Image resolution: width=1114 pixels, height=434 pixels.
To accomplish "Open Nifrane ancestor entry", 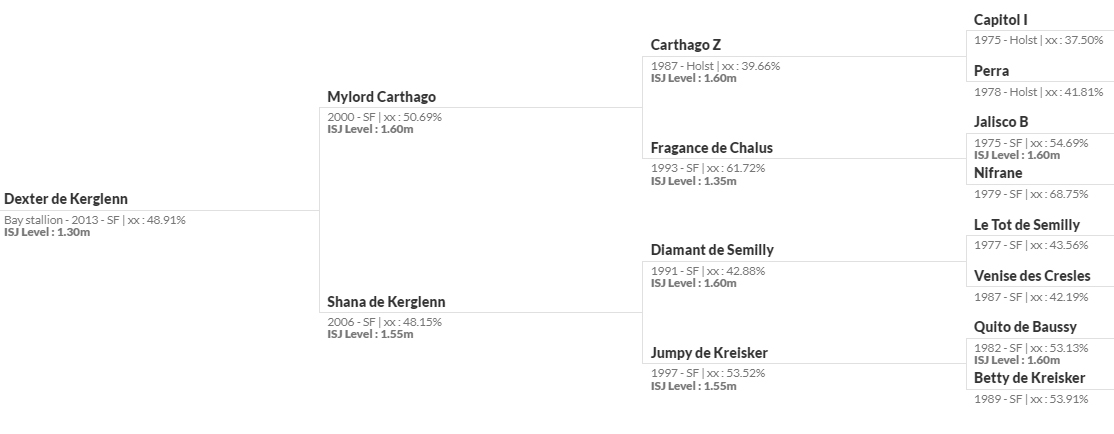I will (x=998, y=173).
